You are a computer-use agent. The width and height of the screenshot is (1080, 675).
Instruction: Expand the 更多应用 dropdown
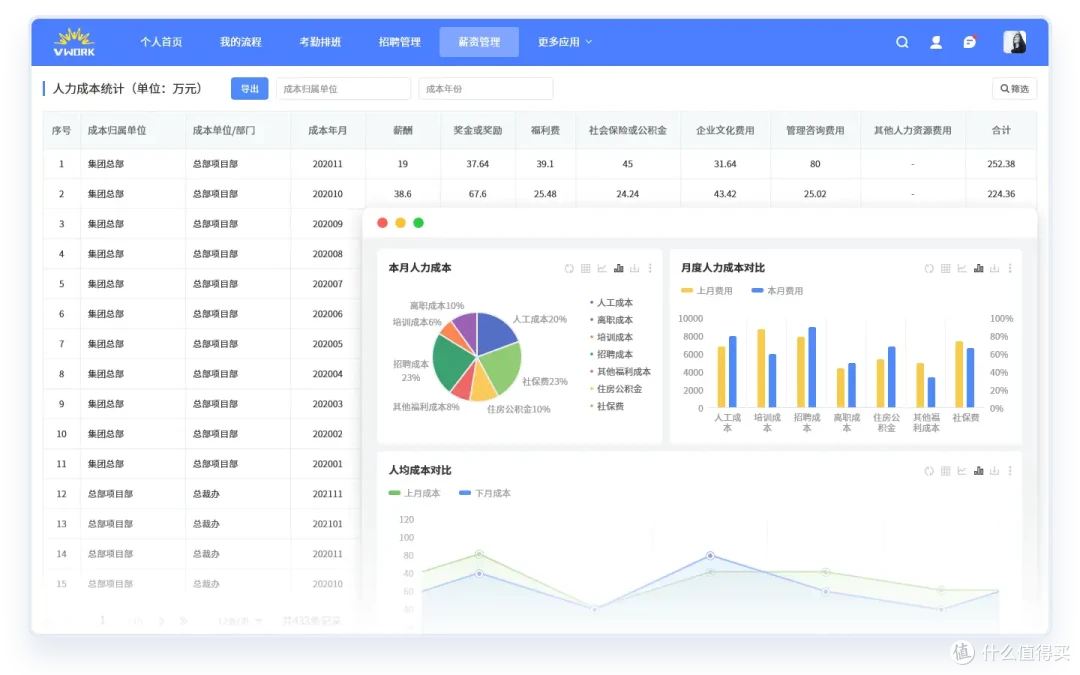[x=565, y=42]
